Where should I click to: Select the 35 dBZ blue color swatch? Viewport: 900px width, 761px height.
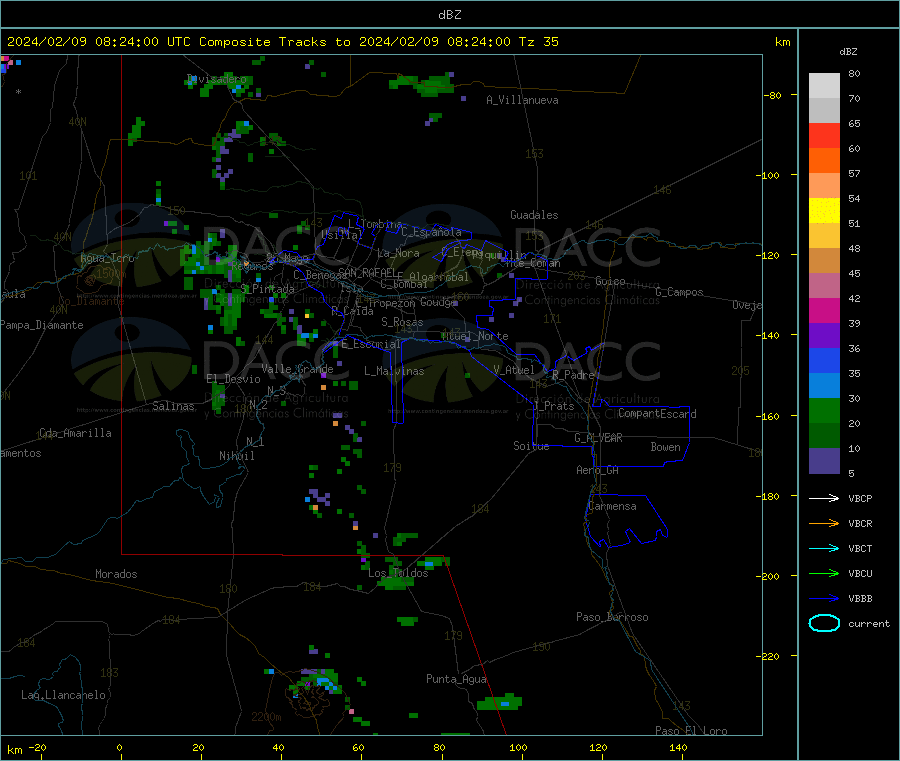[824, 386]
